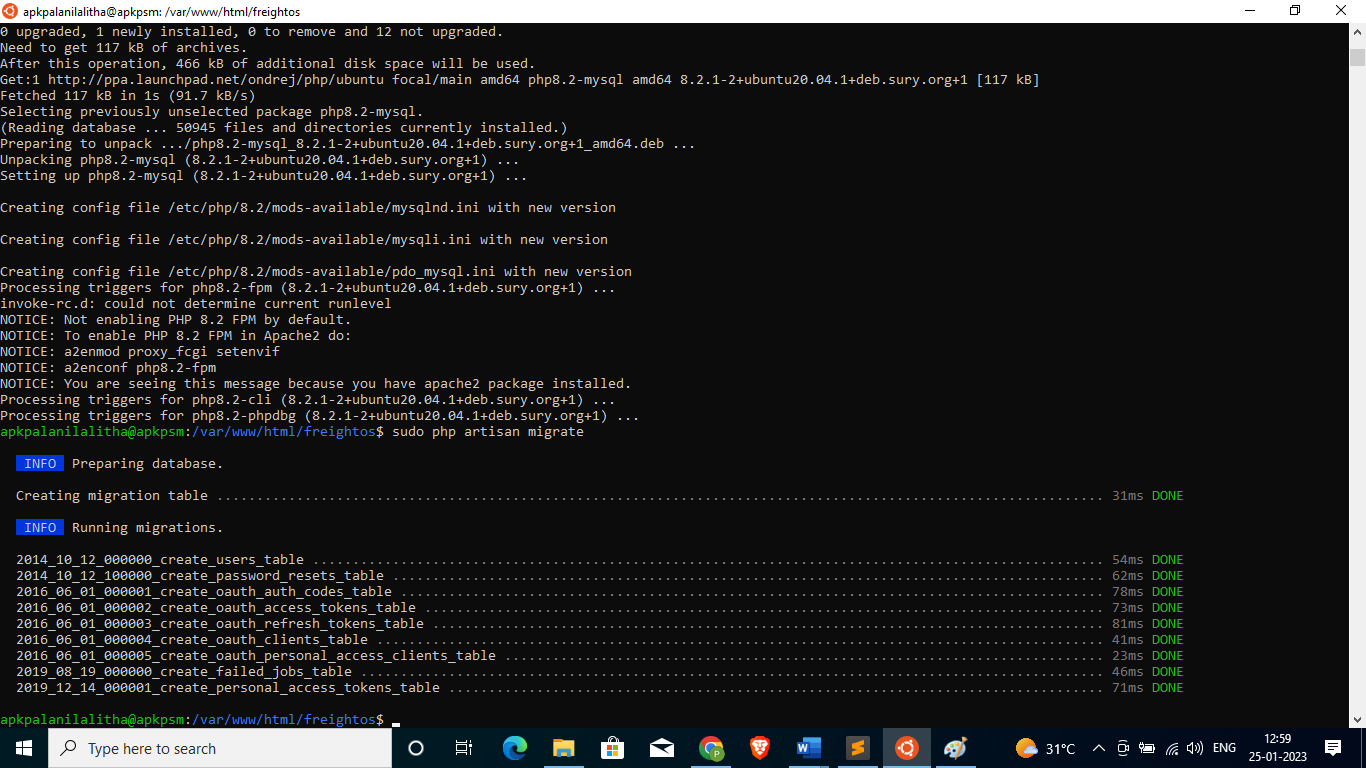The width and height of the screenshot is (1366, 768).
Task: Type in the taskbar search box
Action: click(220, 748)
